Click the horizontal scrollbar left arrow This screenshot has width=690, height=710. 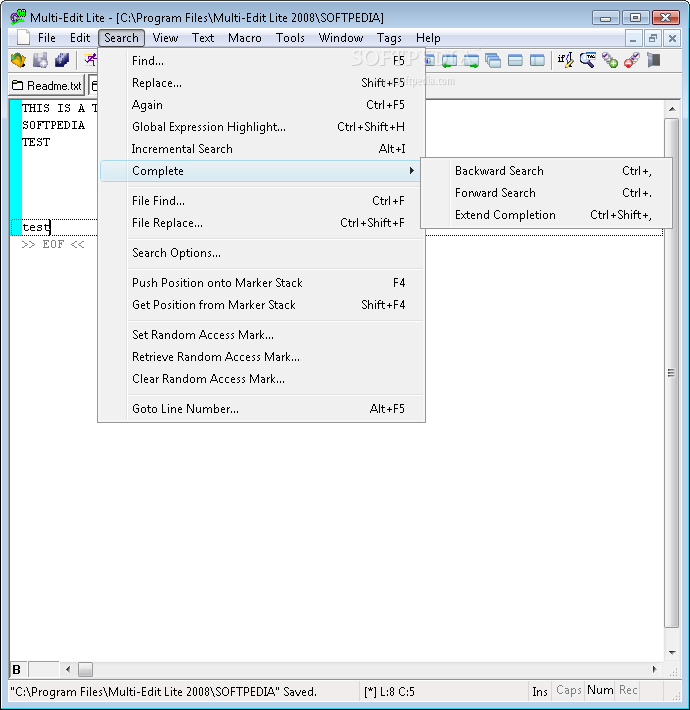(68, 669)
